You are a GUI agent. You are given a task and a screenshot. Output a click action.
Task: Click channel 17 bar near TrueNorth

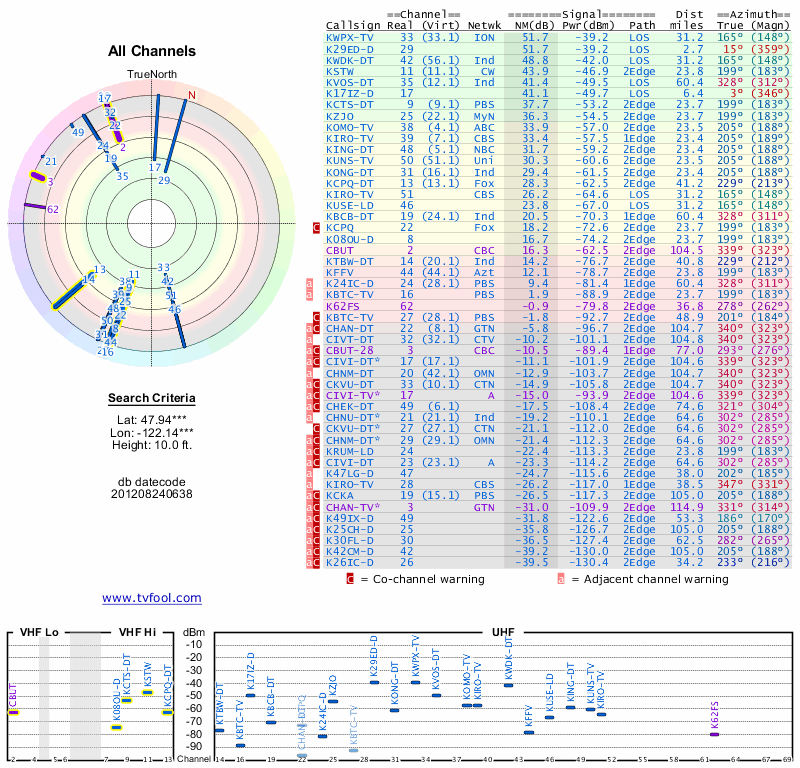pyautogui.click(x=156, y=128)
